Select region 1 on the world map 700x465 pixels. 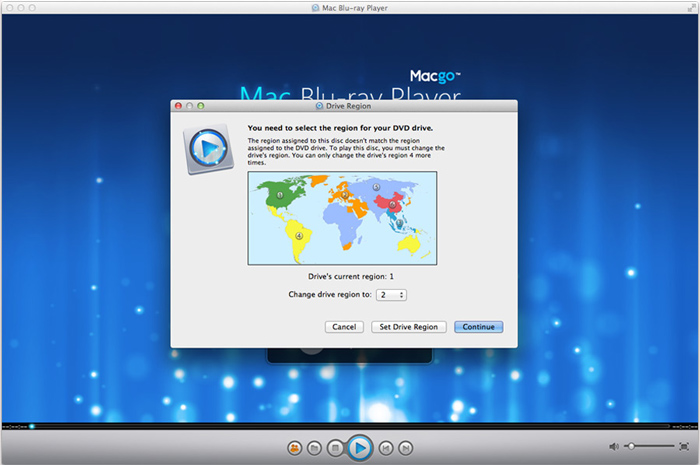click(x=280, y=195)
